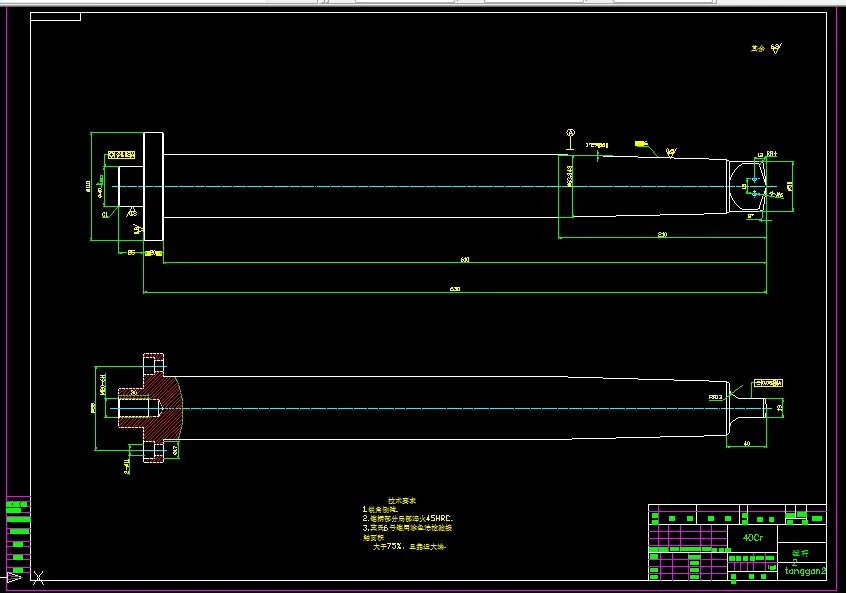Pick the roughness symbol on the taper surface
Screen dimensions: 846x593
pyautogui.click(x=671, y=153)
